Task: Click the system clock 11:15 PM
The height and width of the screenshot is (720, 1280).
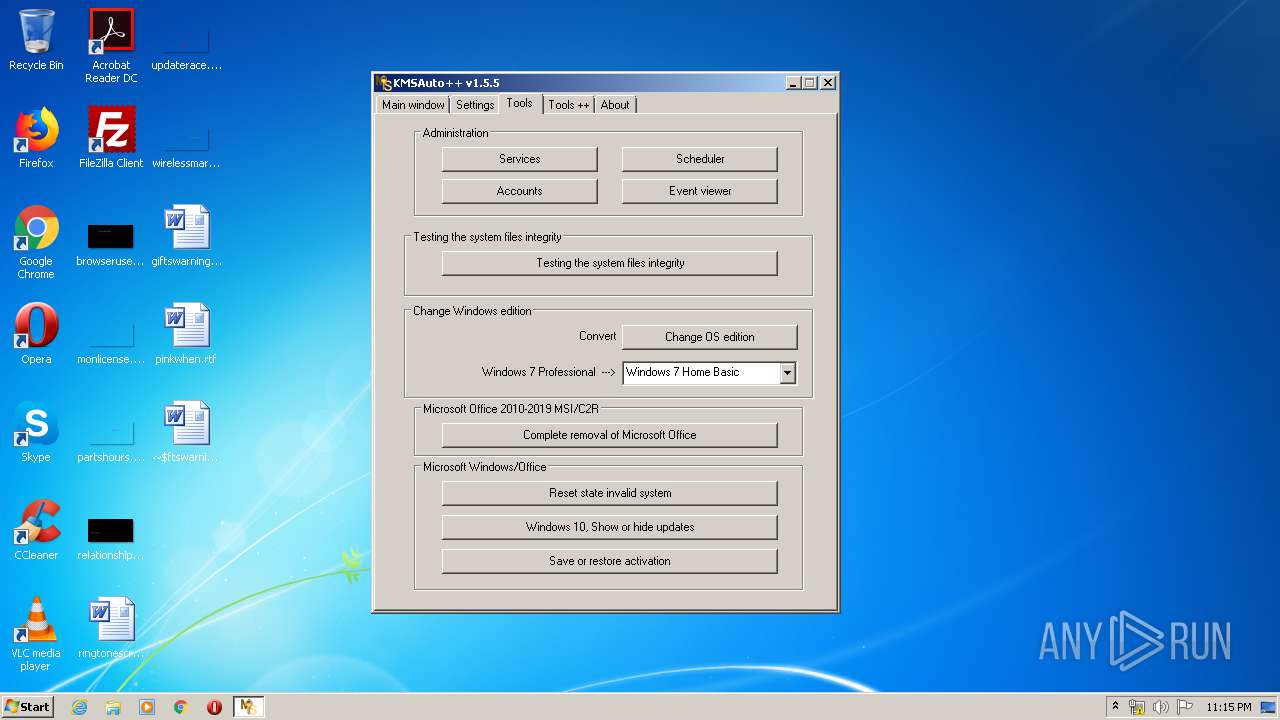Action: [x=1229, y=707]
